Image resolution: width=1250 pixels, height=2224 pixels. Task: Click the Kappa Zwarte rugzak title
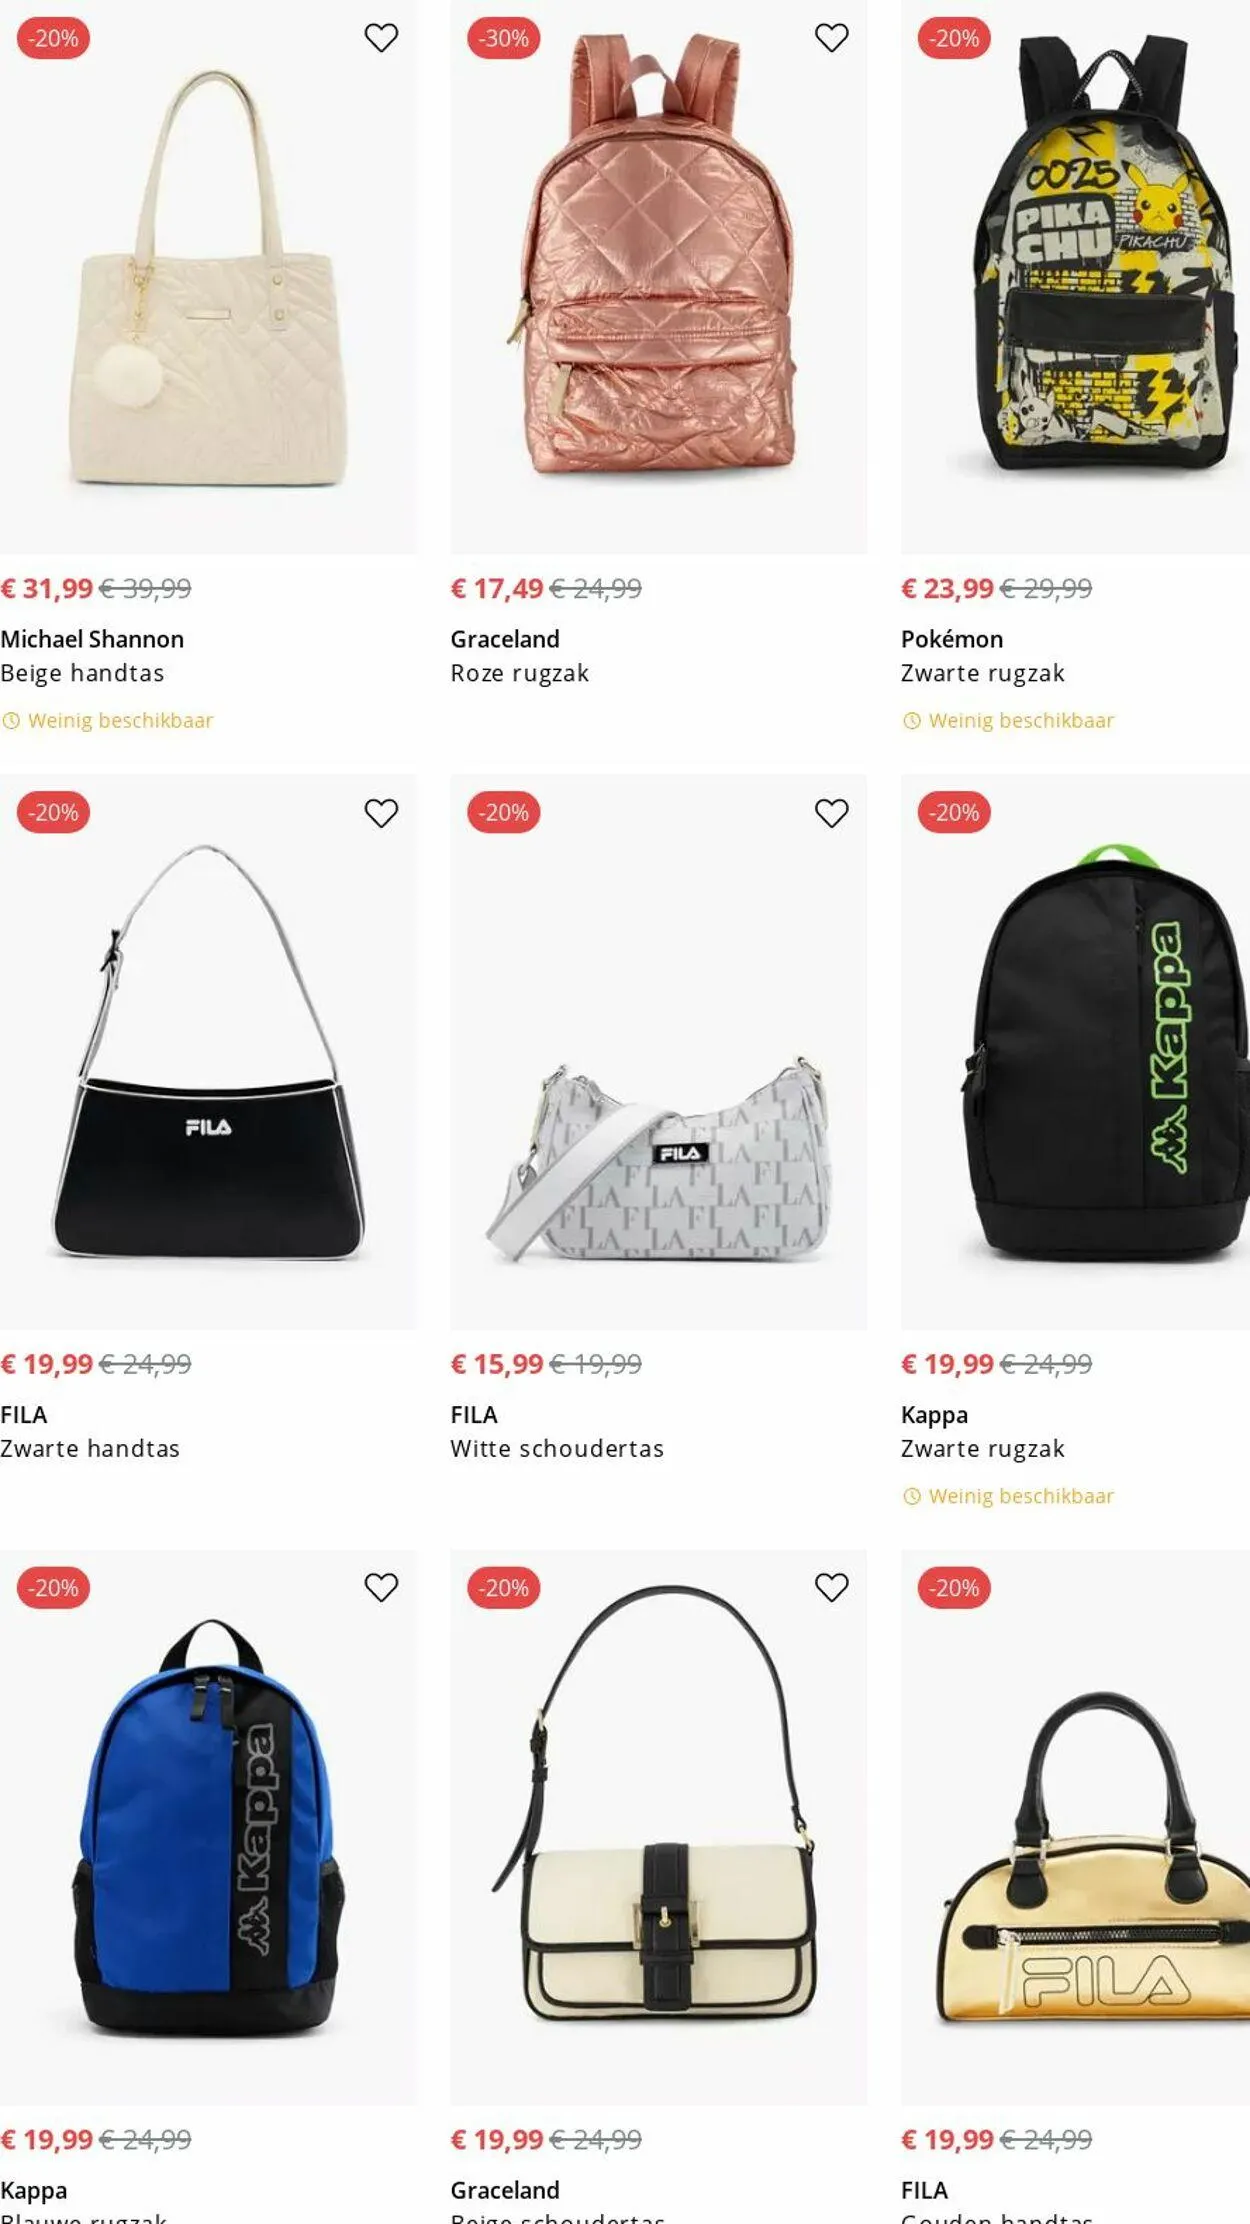[983, 1449]
